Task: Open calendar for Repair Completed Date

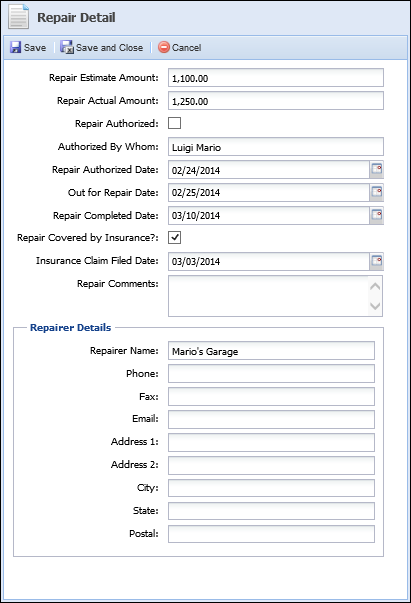Action: click(376, 215)
